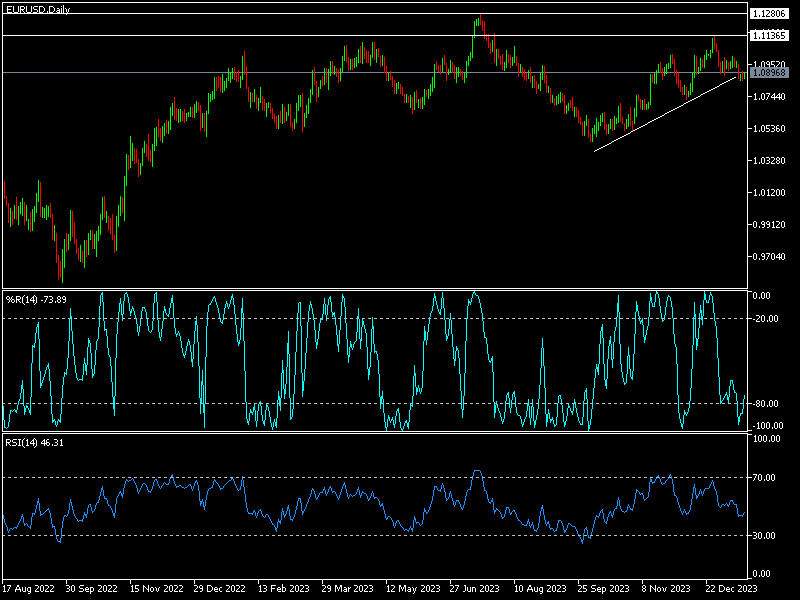Viewport: 800px width, 600px height.
Task: Click the 22 Dec 2023 date label
Action: click(x=731, y=588)
